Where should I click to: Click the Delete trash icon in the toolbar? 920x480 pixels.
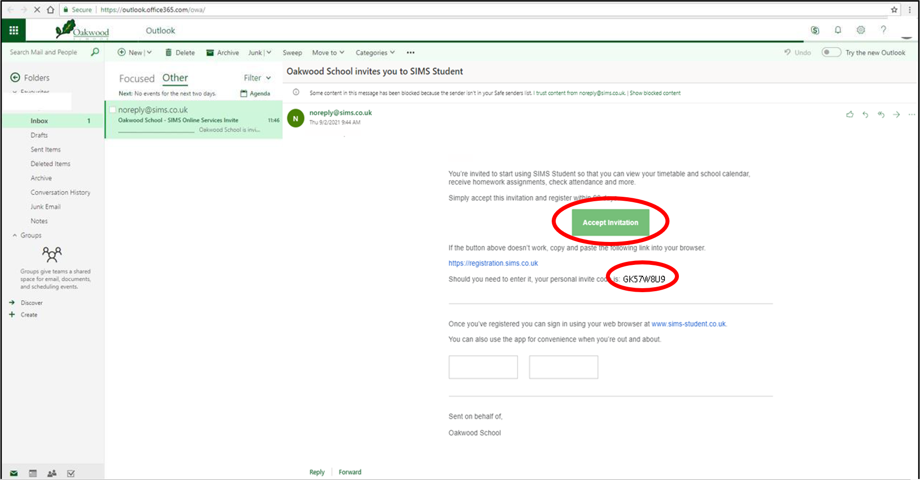(x=168, y=52)
